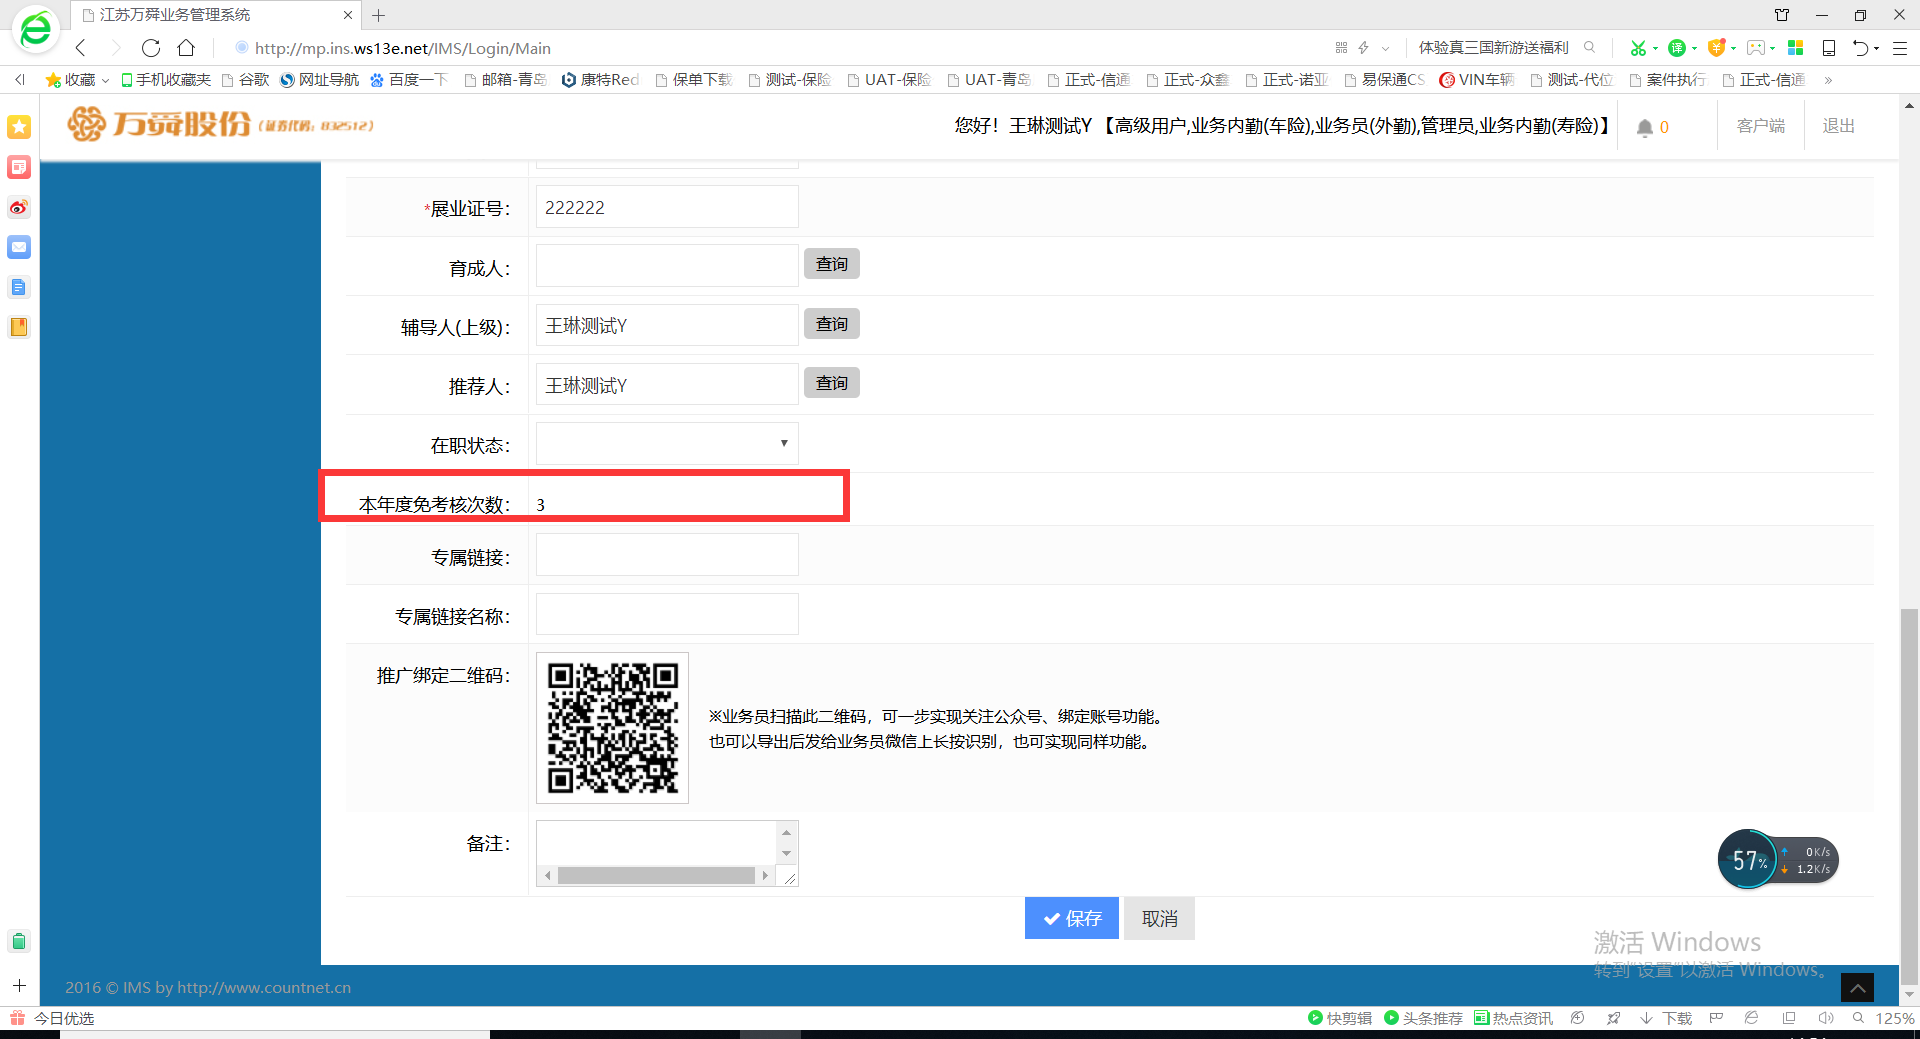Show more bookmarks with overflow chevron
1920x1039 pixels.
[x=1828, y=80]
